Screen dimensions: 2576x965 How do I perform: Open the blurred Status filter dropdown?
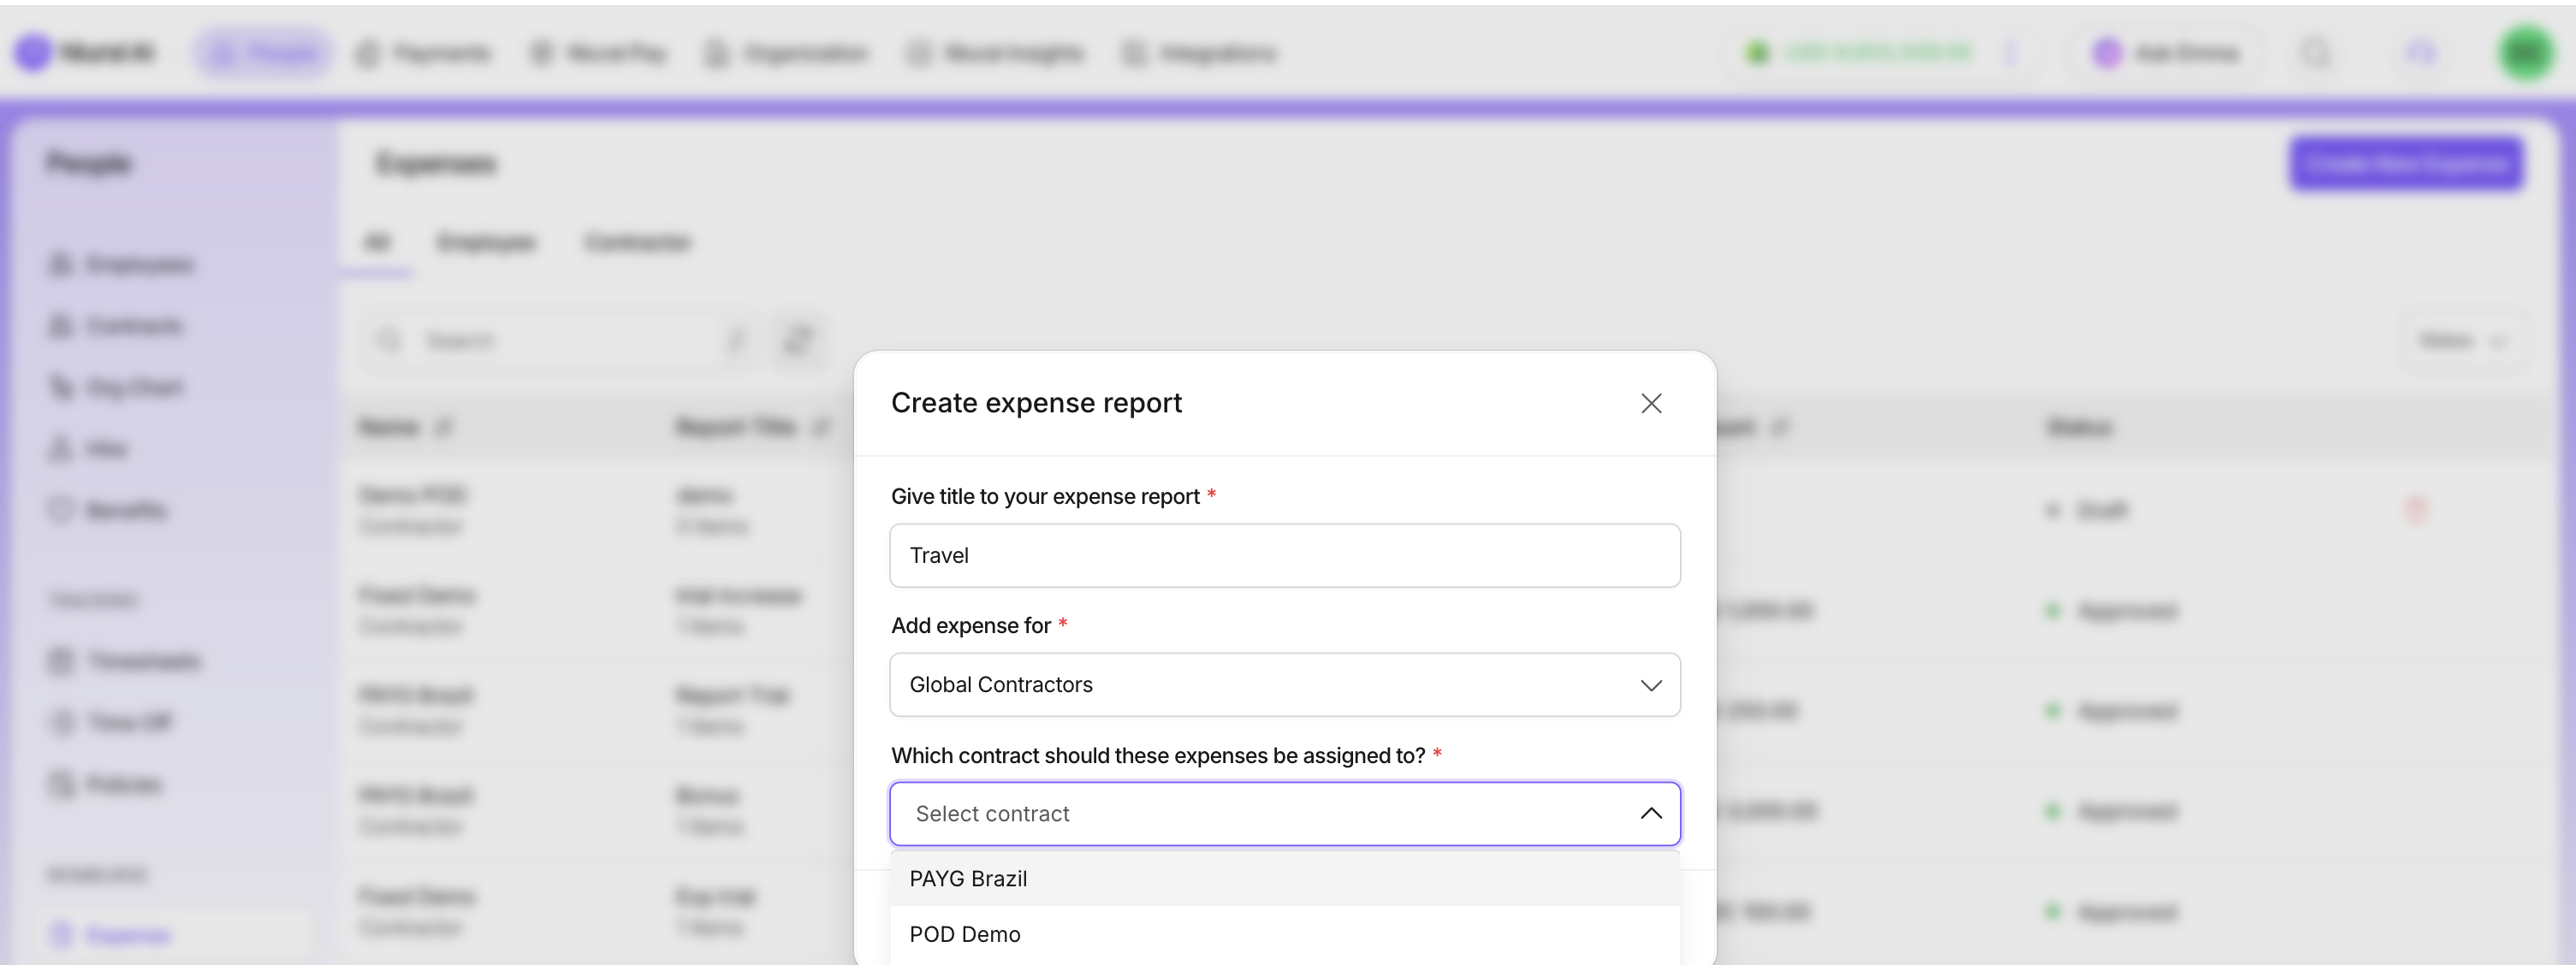pyautogui.click(x=2462, y=341)
